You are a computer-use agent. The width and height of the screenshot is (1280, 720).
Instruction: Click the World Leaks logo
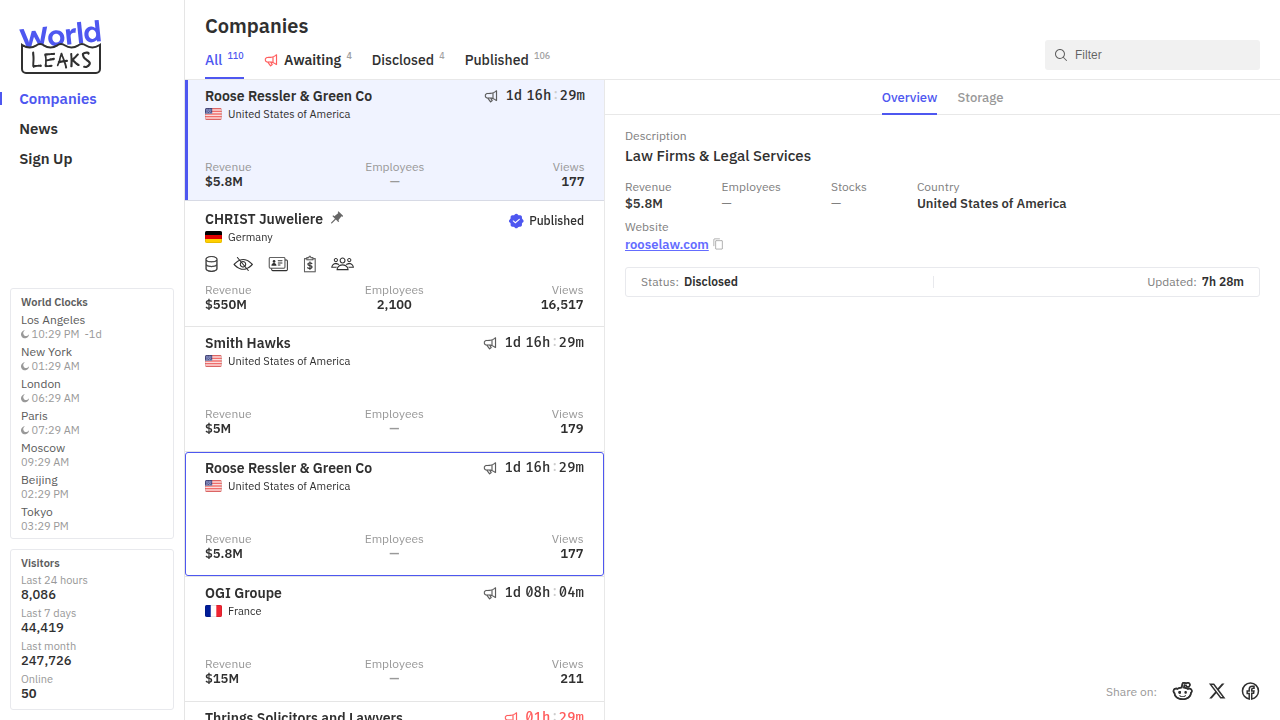[x=61, y=47]
